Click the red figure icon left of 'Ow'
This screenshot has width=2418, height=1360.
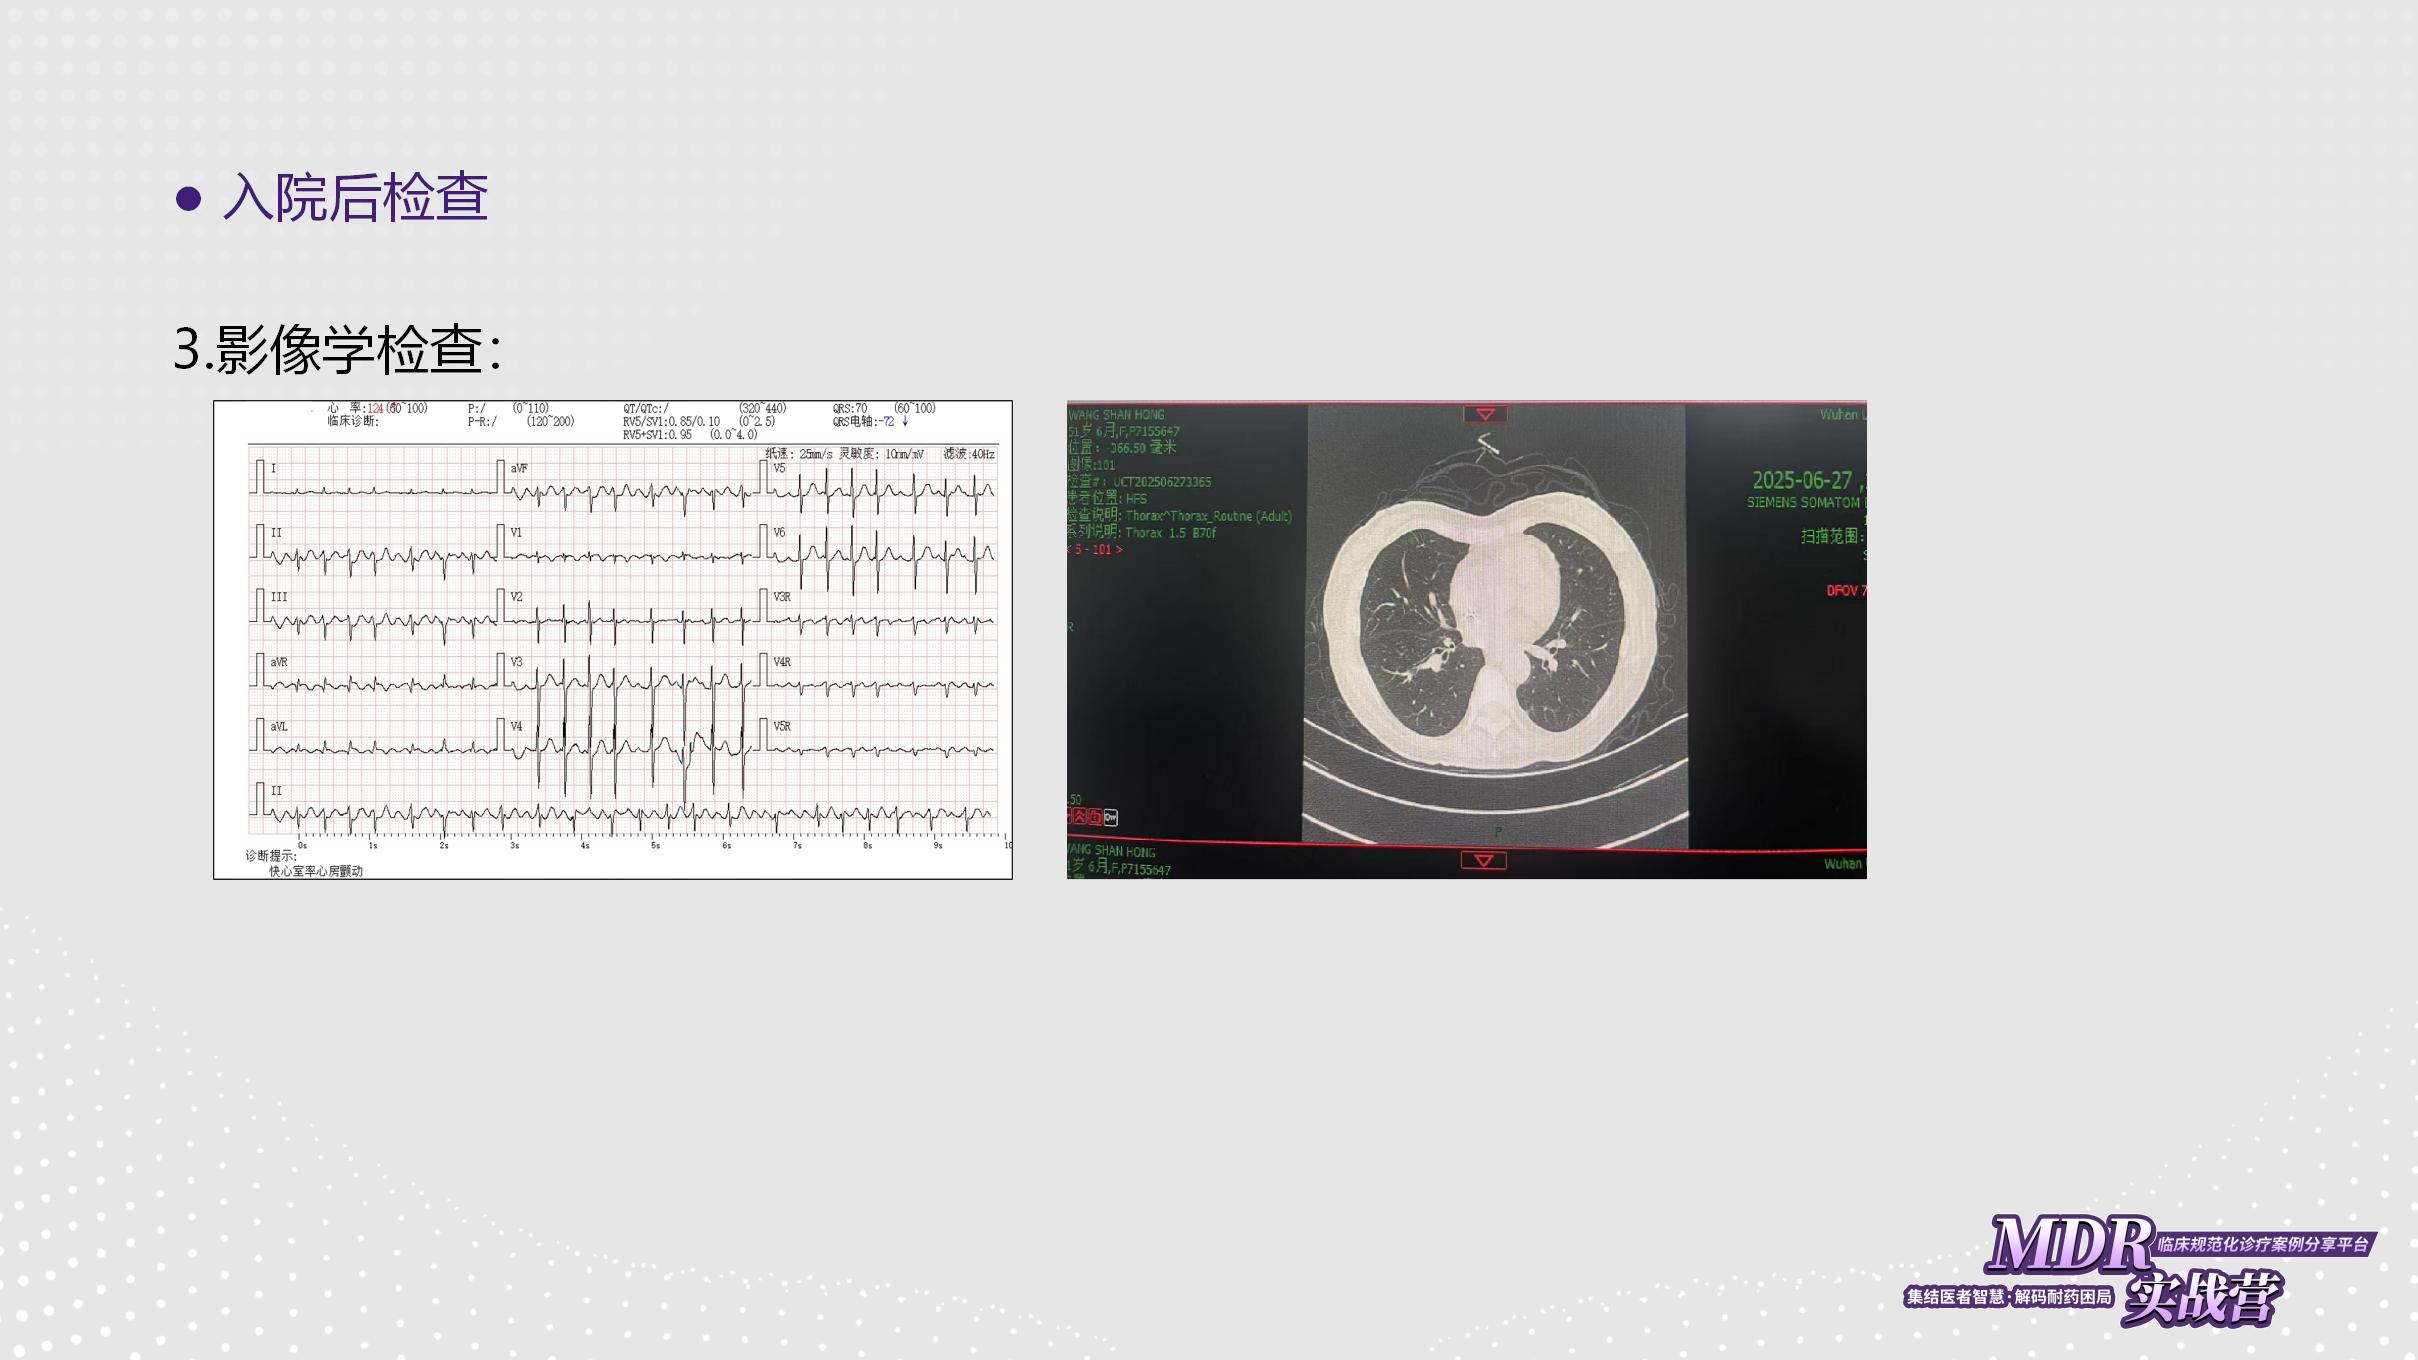(1080, 816)
